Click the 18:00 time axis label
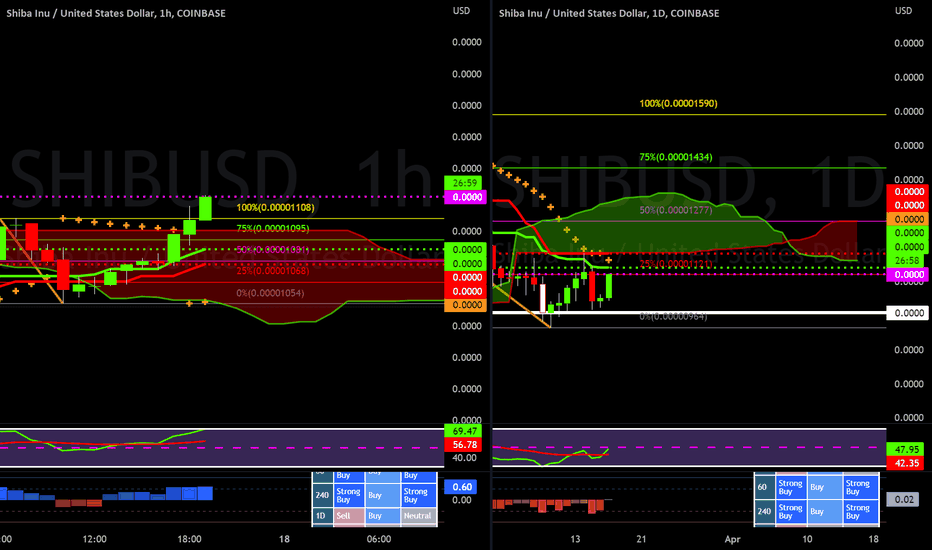The image size is (932, 550). pyautogui.click(x=190, y=539)
